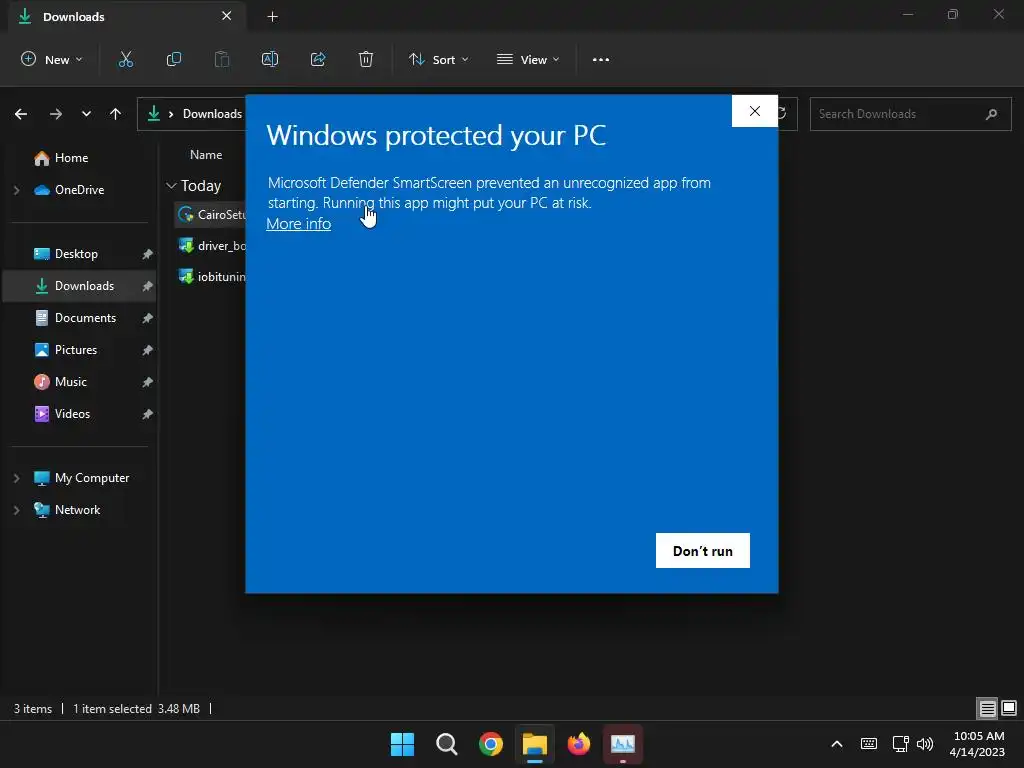Click the Copy icon in toolbar
This screenshot has width=1024, height=768.
click(x=174, y=59)
